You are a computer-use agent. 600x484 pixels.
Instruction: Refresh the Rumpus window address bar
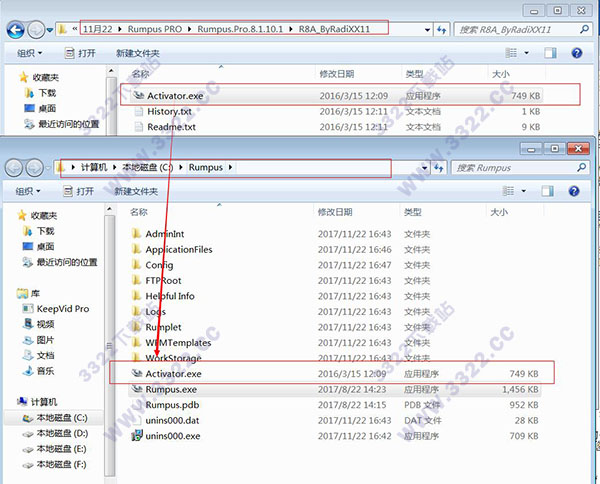click(x=439, y=168)
